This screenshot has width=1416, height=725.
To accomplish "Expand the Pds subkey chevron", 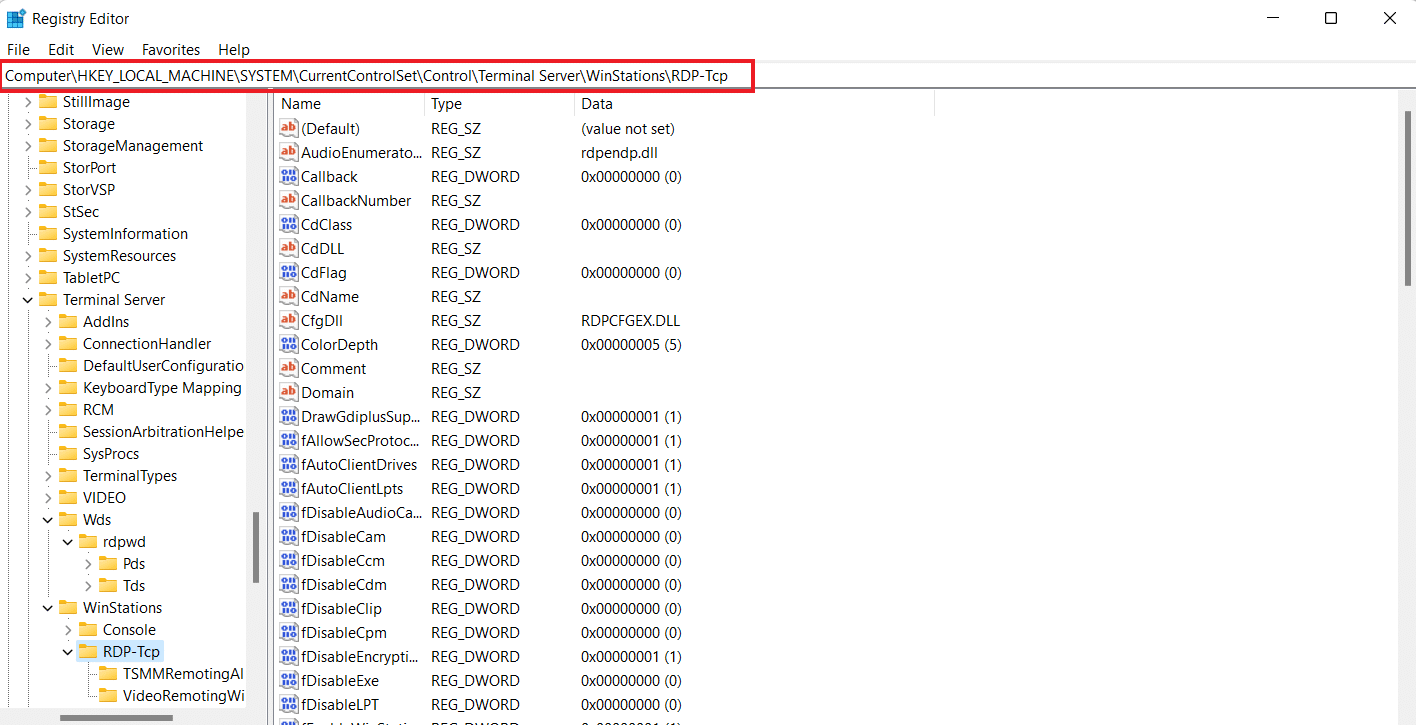I will tap(88, 564).
